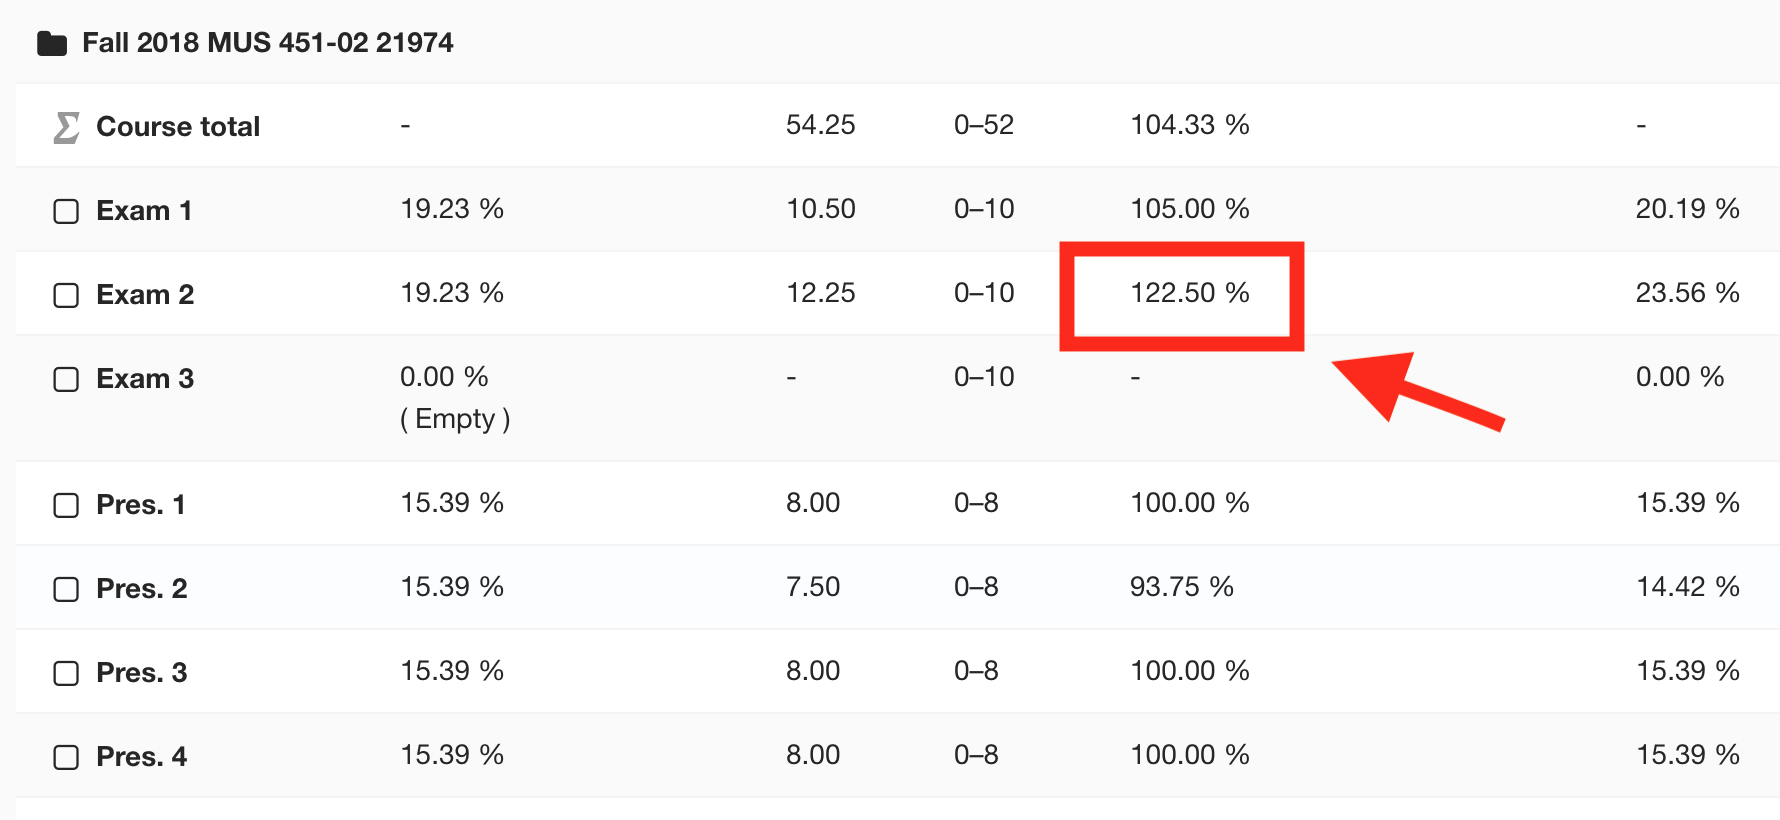Viewport: 1780px width, 820px height.
Task: Click the Exam 3 item icon
Action: [66, 379]
